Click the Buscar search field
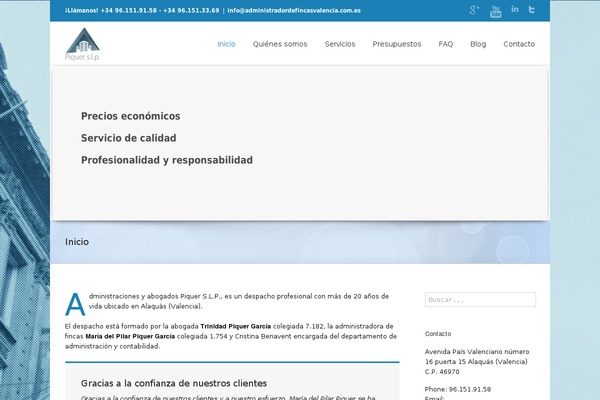 tap(480, 300)
